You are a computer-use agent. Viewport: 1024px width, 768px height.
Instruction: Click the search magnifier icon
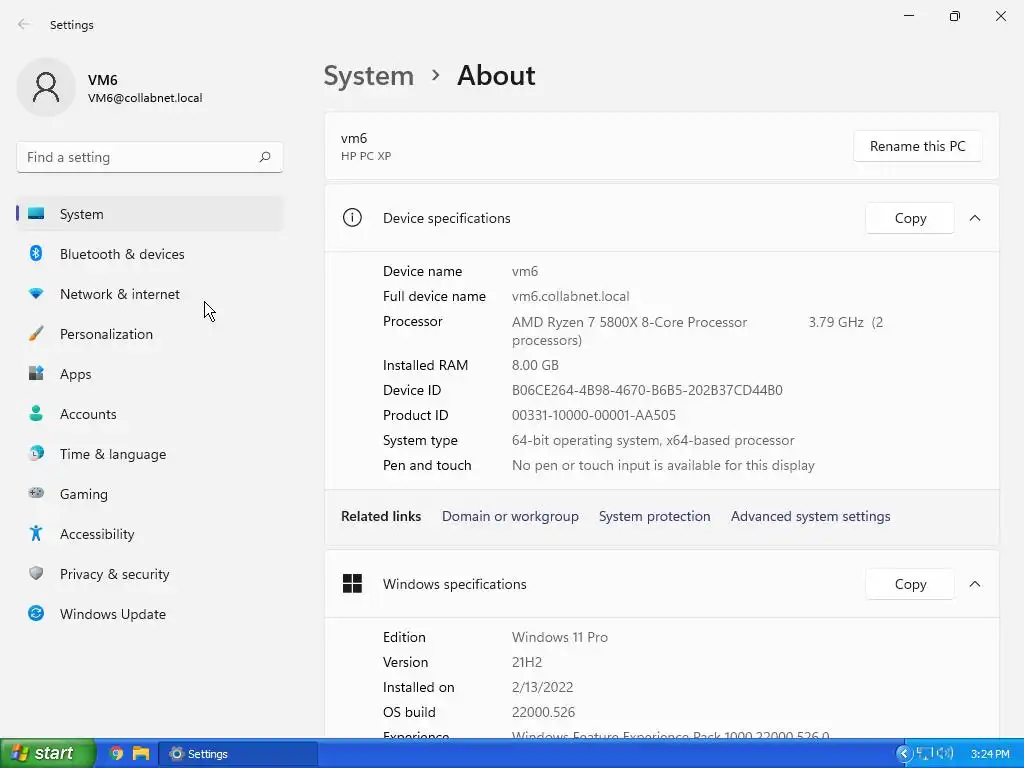[x=264, y=157]
